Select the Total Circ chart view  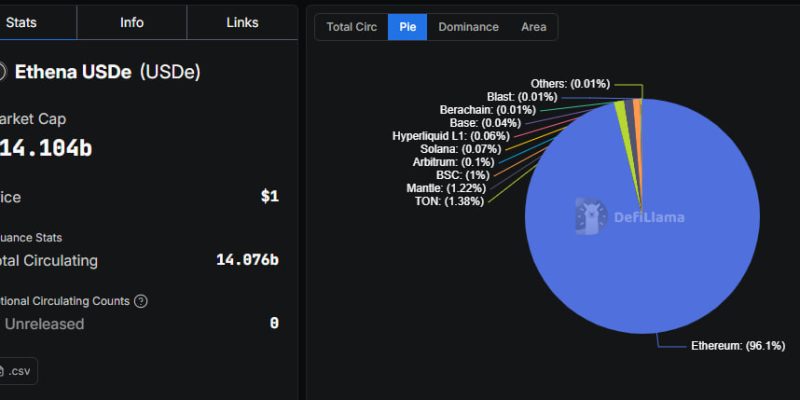(352, 27)
